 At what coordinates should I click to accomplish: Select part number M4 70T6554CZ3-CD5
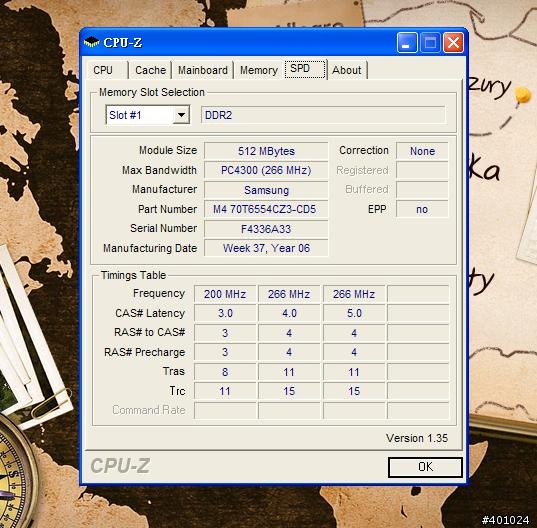point(266,209)
